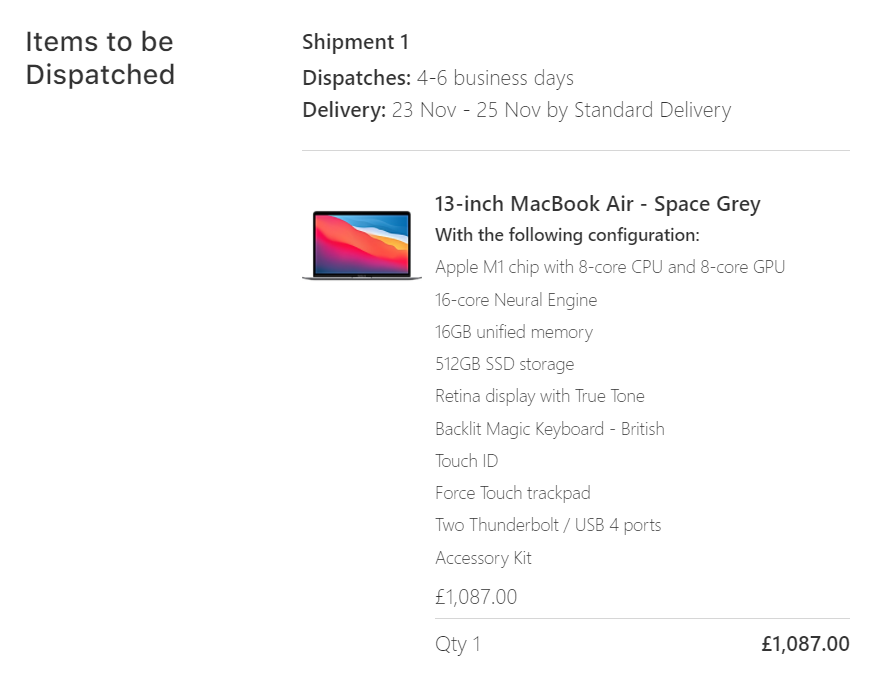Click the Dispatches 4-6 business days line
This screenshot has height=695, width=874.
click(438, 77)
